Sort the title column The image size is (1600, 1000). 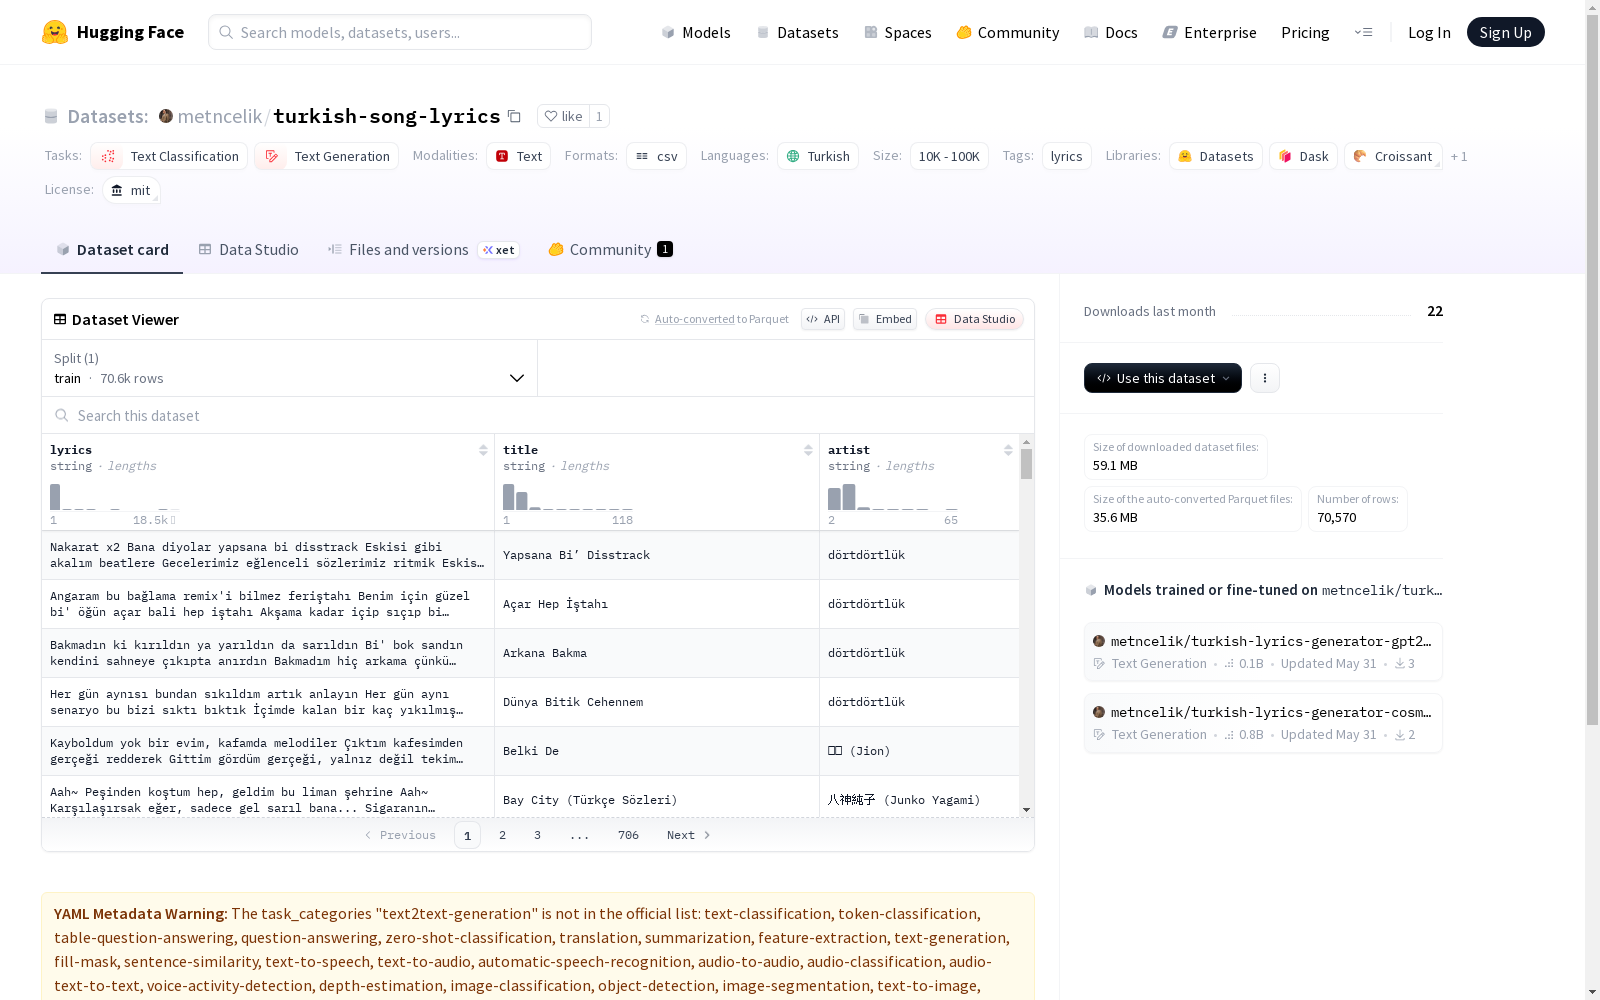[x=808, y=450]
